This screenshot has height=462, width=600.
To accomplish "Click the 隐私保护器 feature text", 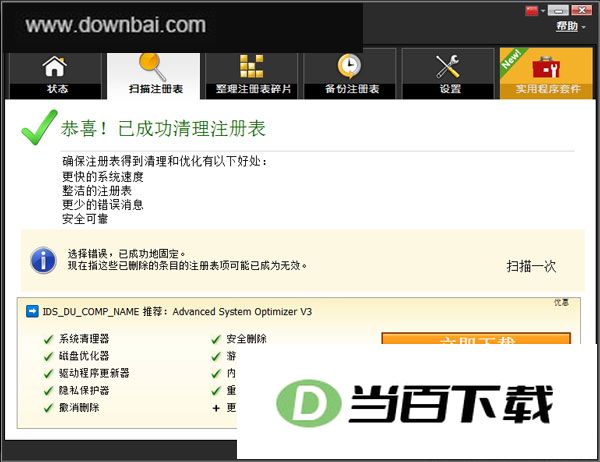I will [x=84, y=390].
